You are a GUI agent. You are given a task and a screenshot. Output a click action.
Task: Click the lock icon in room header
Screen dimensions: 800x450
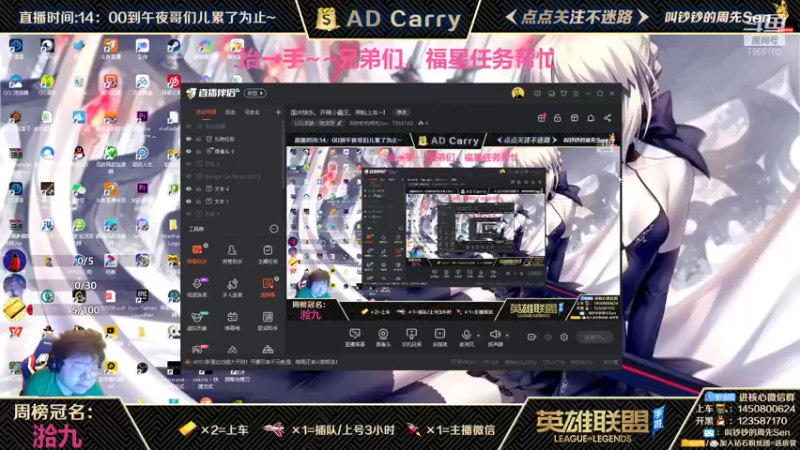(557, 118)
